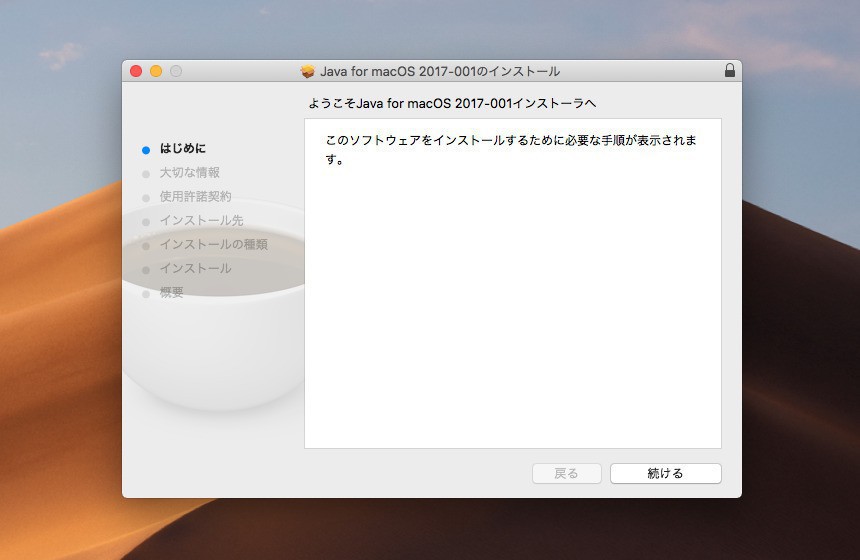Click the installer package icon in title

(308, 71)
